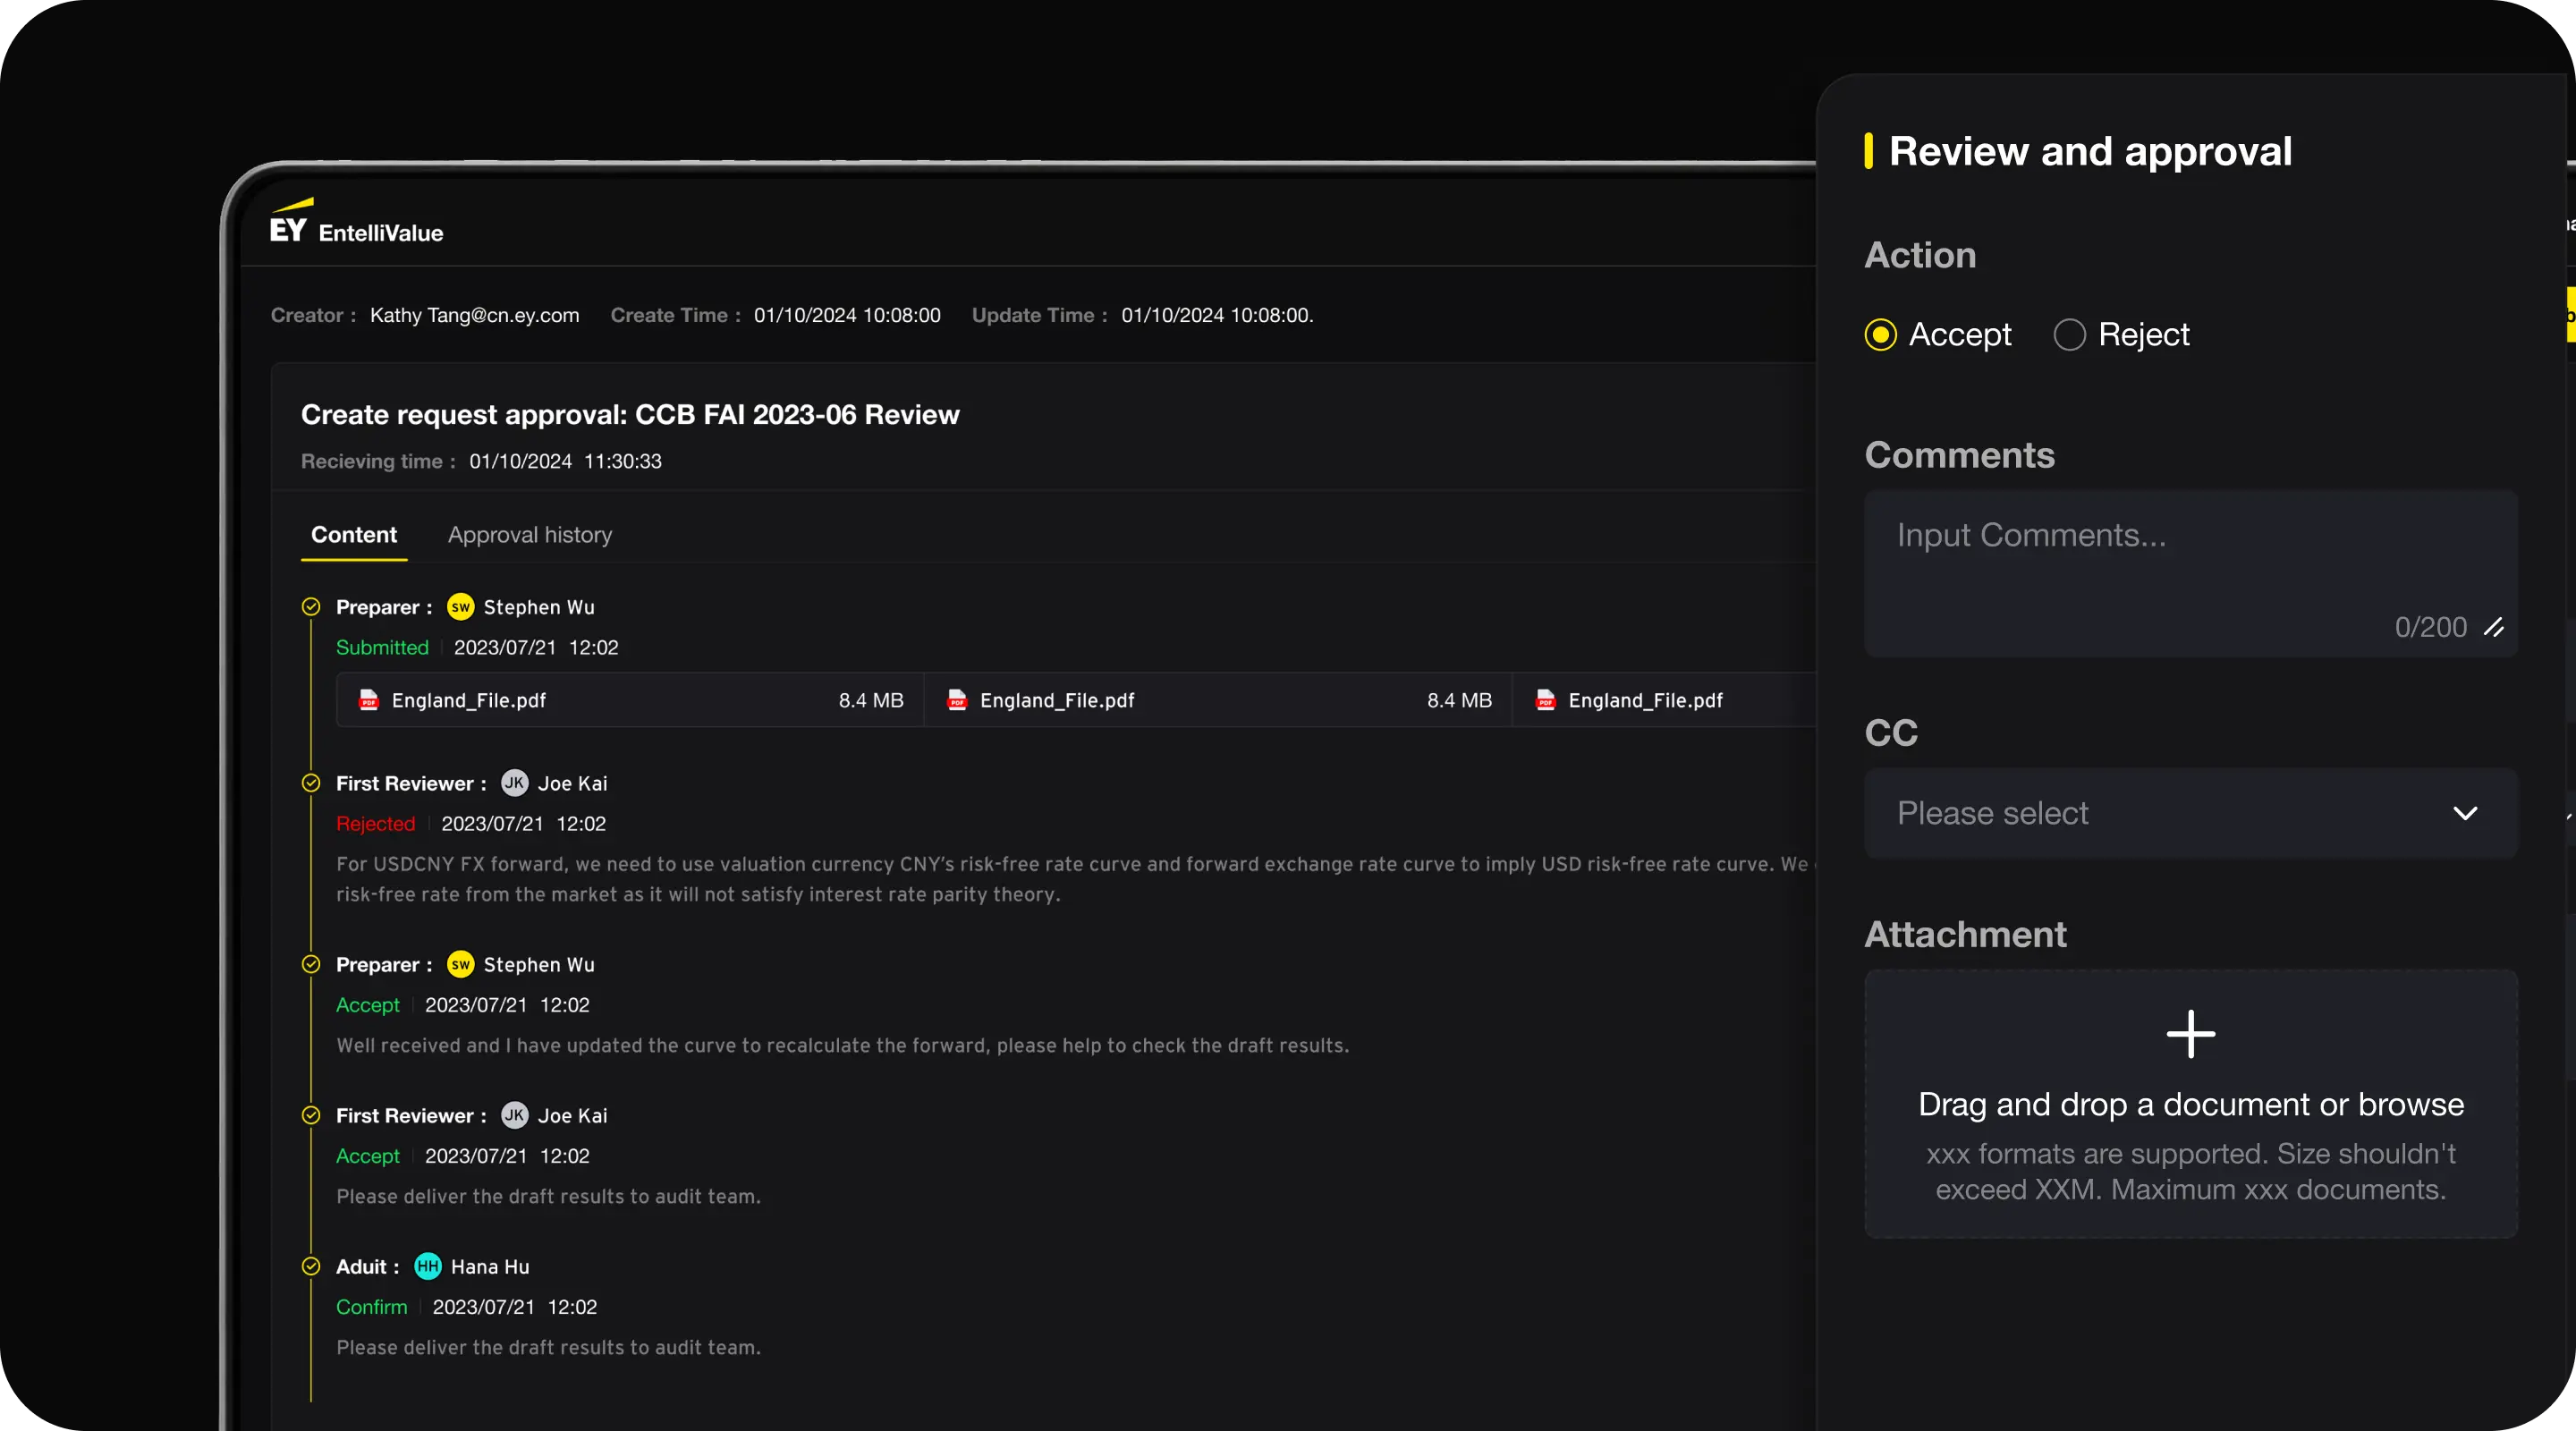Click Stephen Wu's SW avatar on Submitted step
2576x1431 pixels.
460,607
